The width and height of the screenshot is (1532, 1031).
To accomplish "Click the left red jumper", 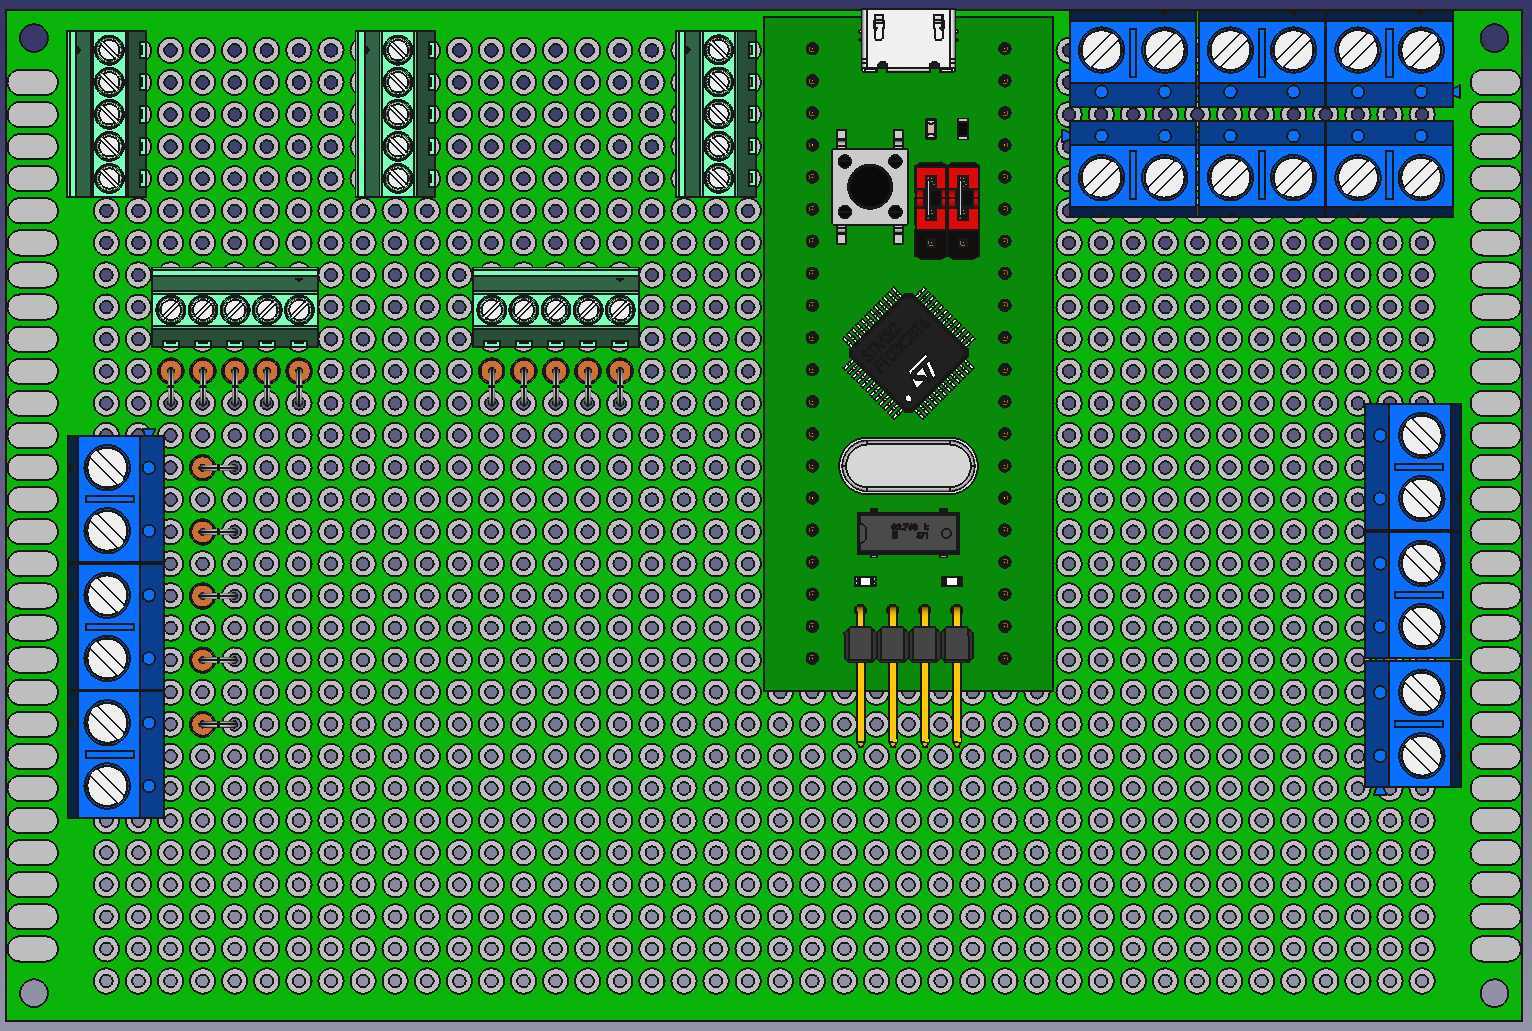I will pos(930,210).
